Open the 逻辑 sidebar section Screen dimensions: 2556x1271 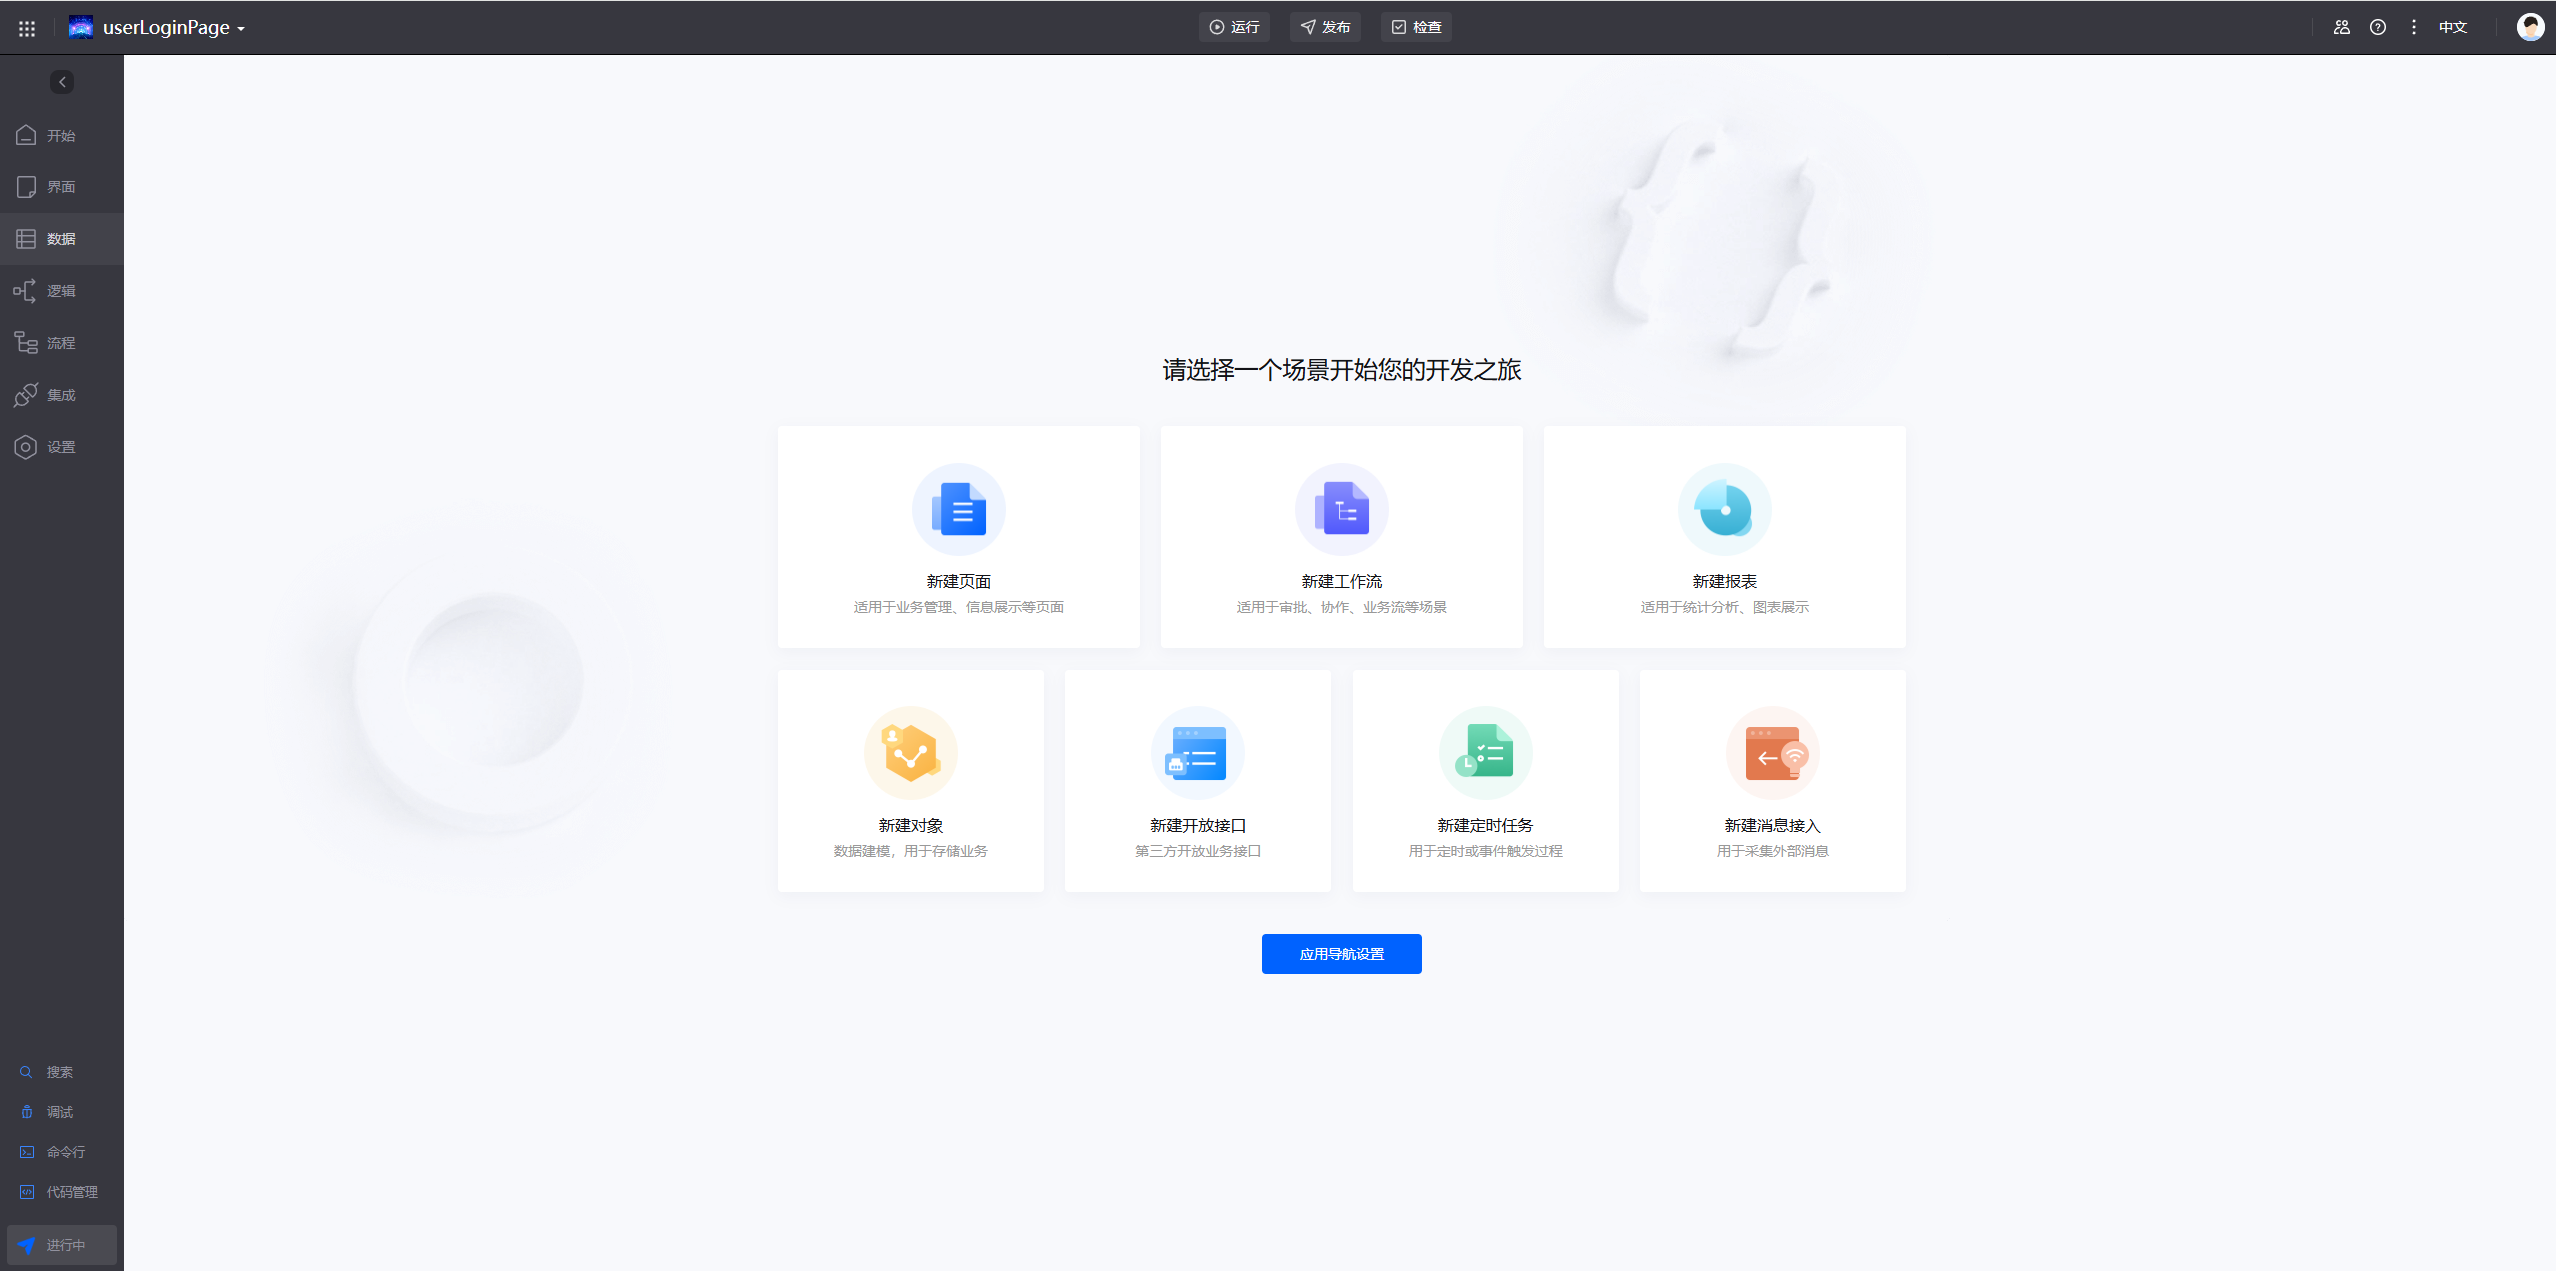(x=61, y=291)
